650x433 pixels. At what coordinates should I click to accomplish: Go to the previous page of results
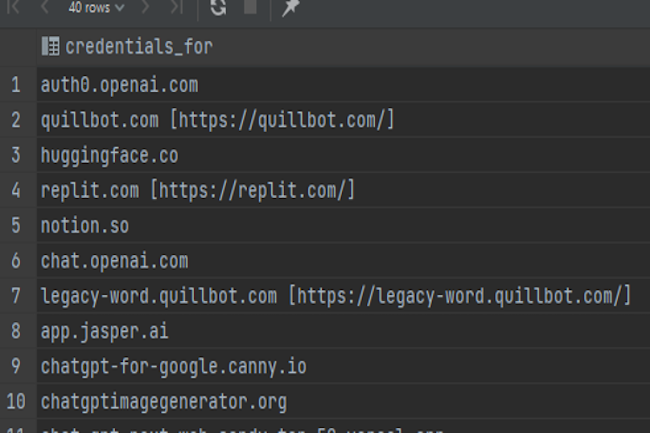(44, 7)
